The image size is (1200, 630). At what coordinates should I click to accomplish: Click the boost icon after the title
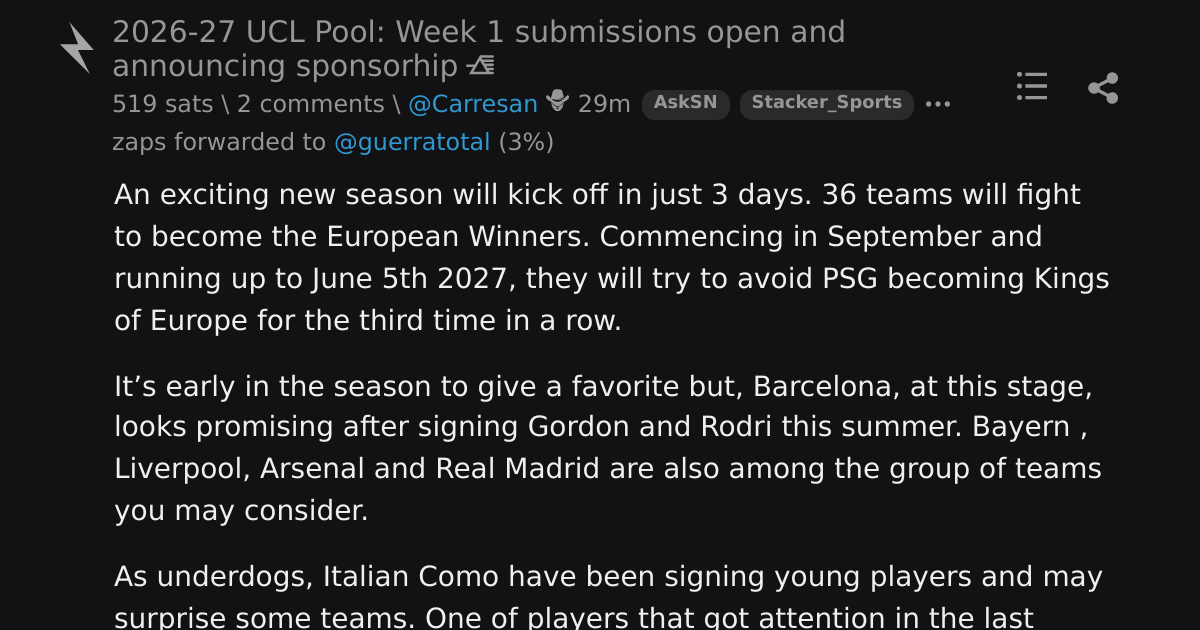(480, 66)
